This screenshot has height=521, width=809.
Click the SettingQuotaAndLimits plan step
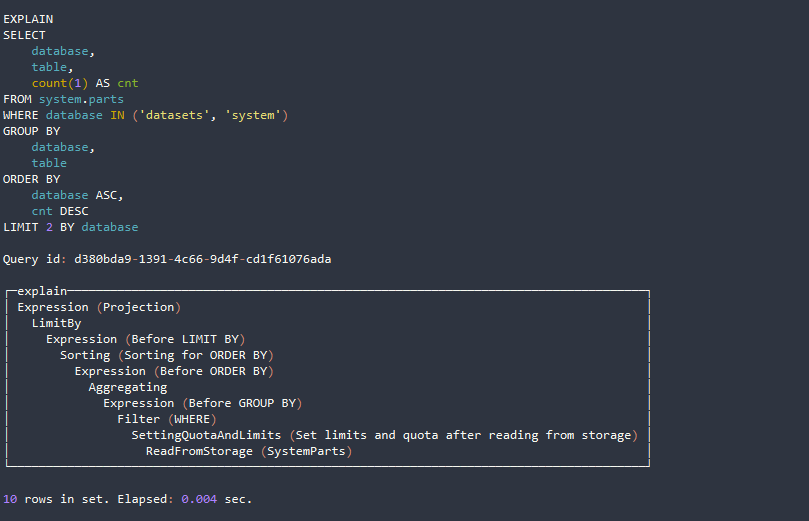tap(206, 435)
